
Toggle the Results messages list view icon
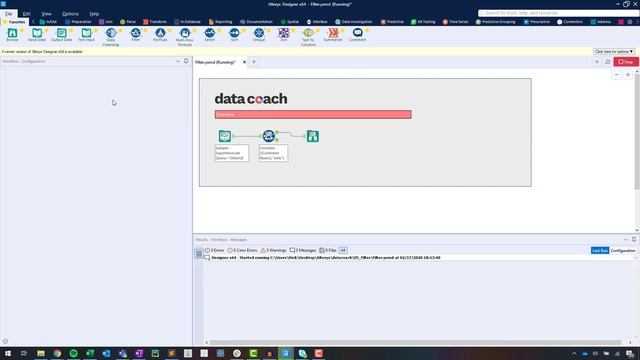pyautogui.click(x=199, y=254)
